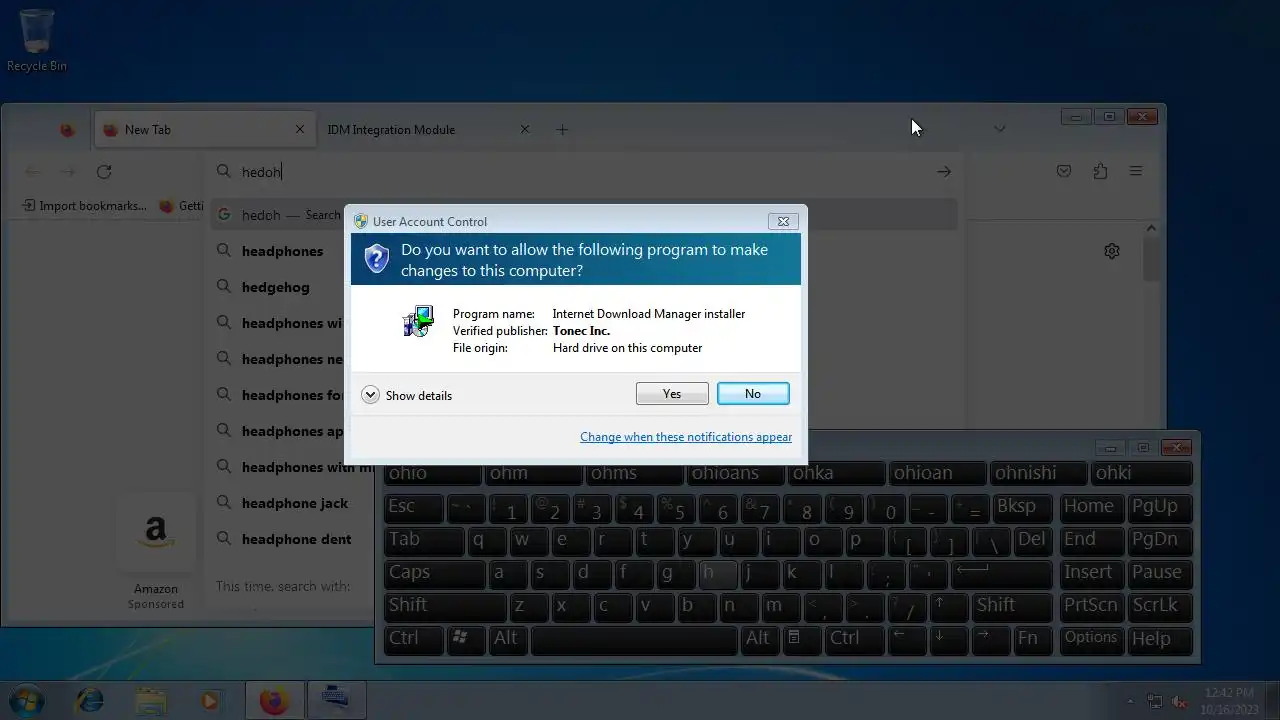Open the new tab page settings gear

1112,251
